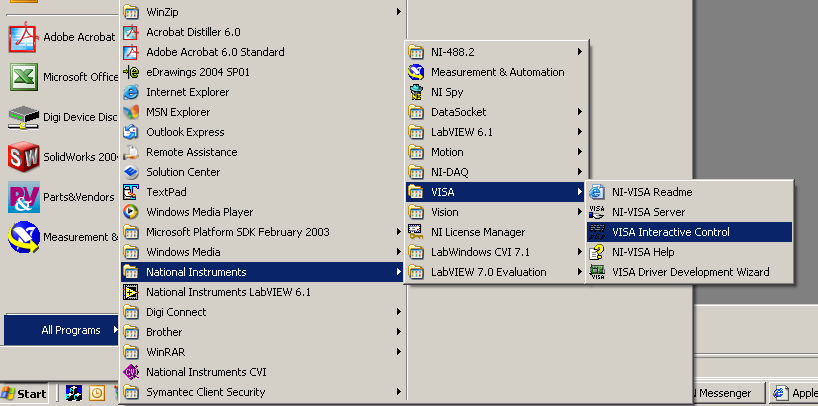Screen dimensions: 818x406
Task: Click the pinned Parts&Vendors icon
Action: point(23,197)
